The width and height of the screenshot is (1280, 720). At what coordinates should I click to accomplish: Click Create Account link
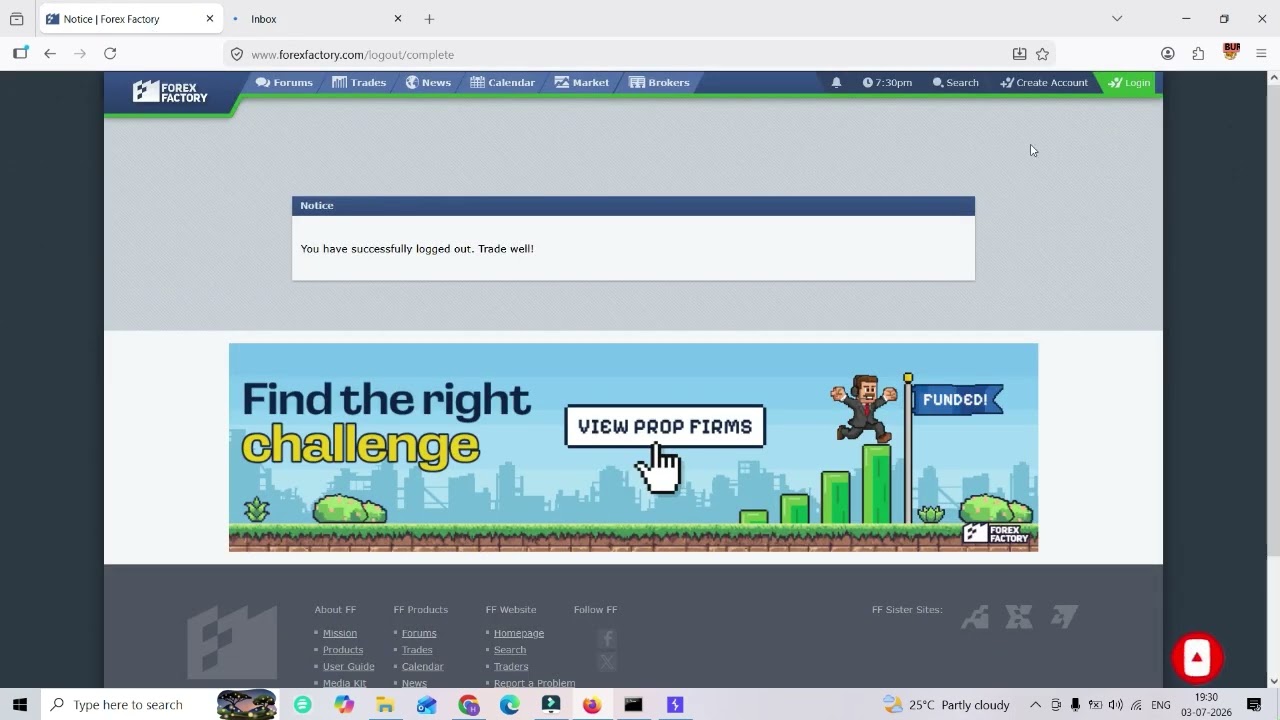tap(1044, 82)
